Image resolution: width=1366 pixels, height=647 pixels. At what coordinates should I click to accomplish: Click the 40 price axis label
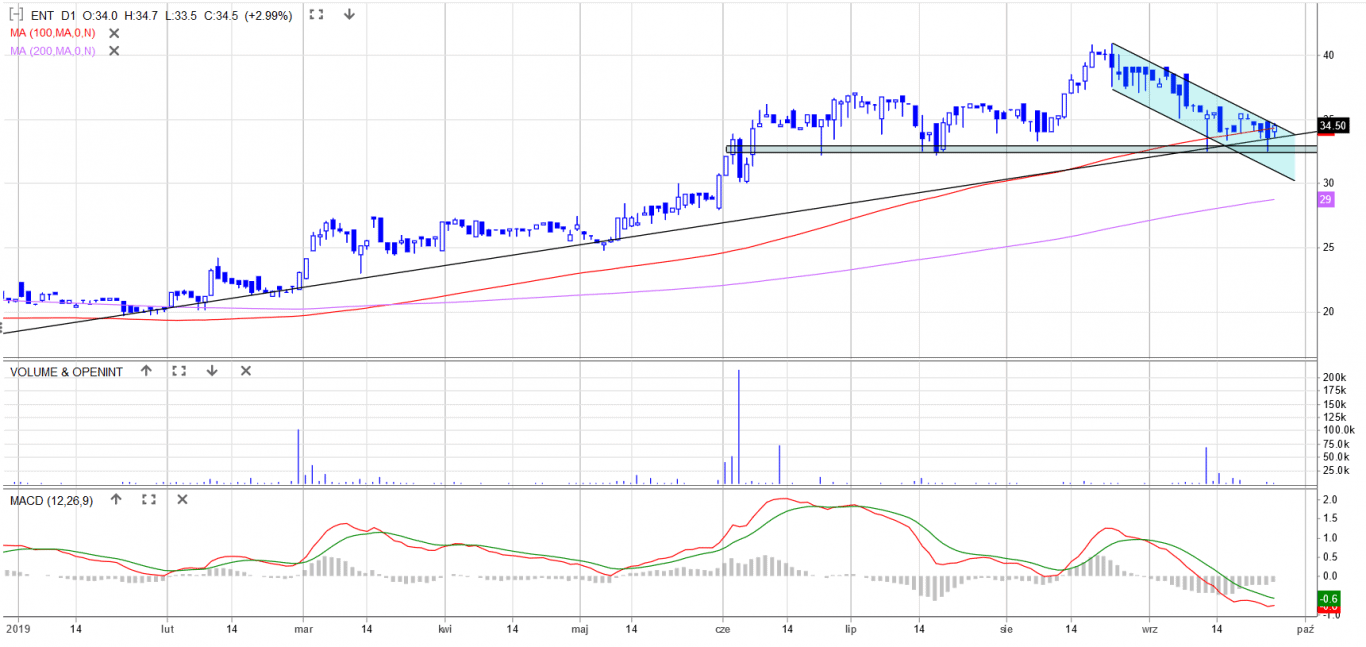[x=1329, y=55]
